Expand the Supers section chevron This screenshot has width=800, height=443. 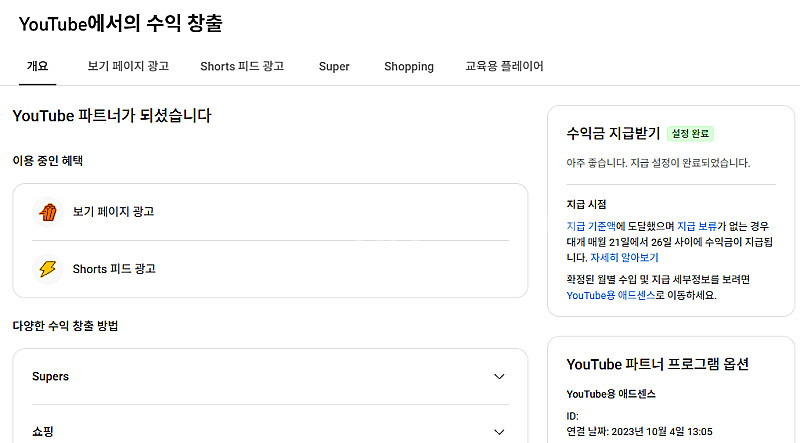(x=499, y=377)
